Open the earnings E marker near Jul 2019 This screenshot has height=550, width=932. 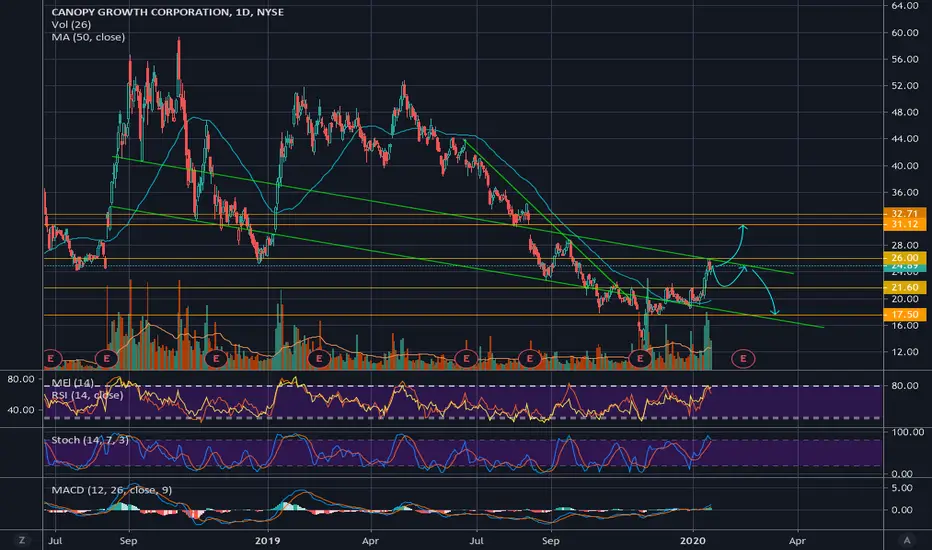coord(466,359)
